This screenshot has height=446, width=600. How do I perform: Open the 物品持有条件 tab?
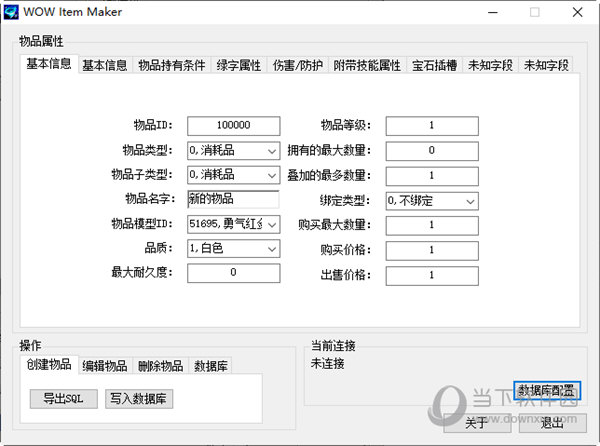point(172,65)
